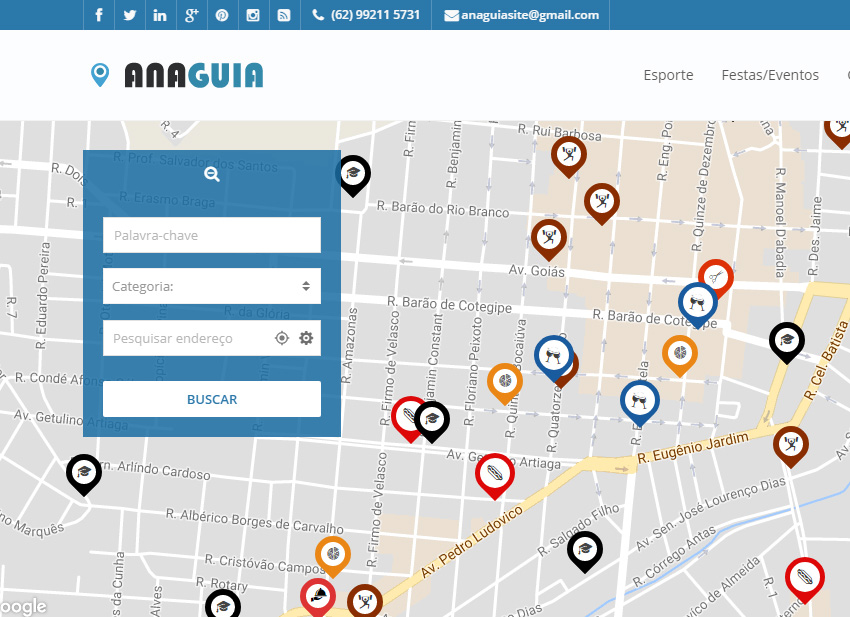This screenshot has height=617, width=850.
Task: Focus the Pesquisar endereço address field
Action: click(x=185, y=338)
